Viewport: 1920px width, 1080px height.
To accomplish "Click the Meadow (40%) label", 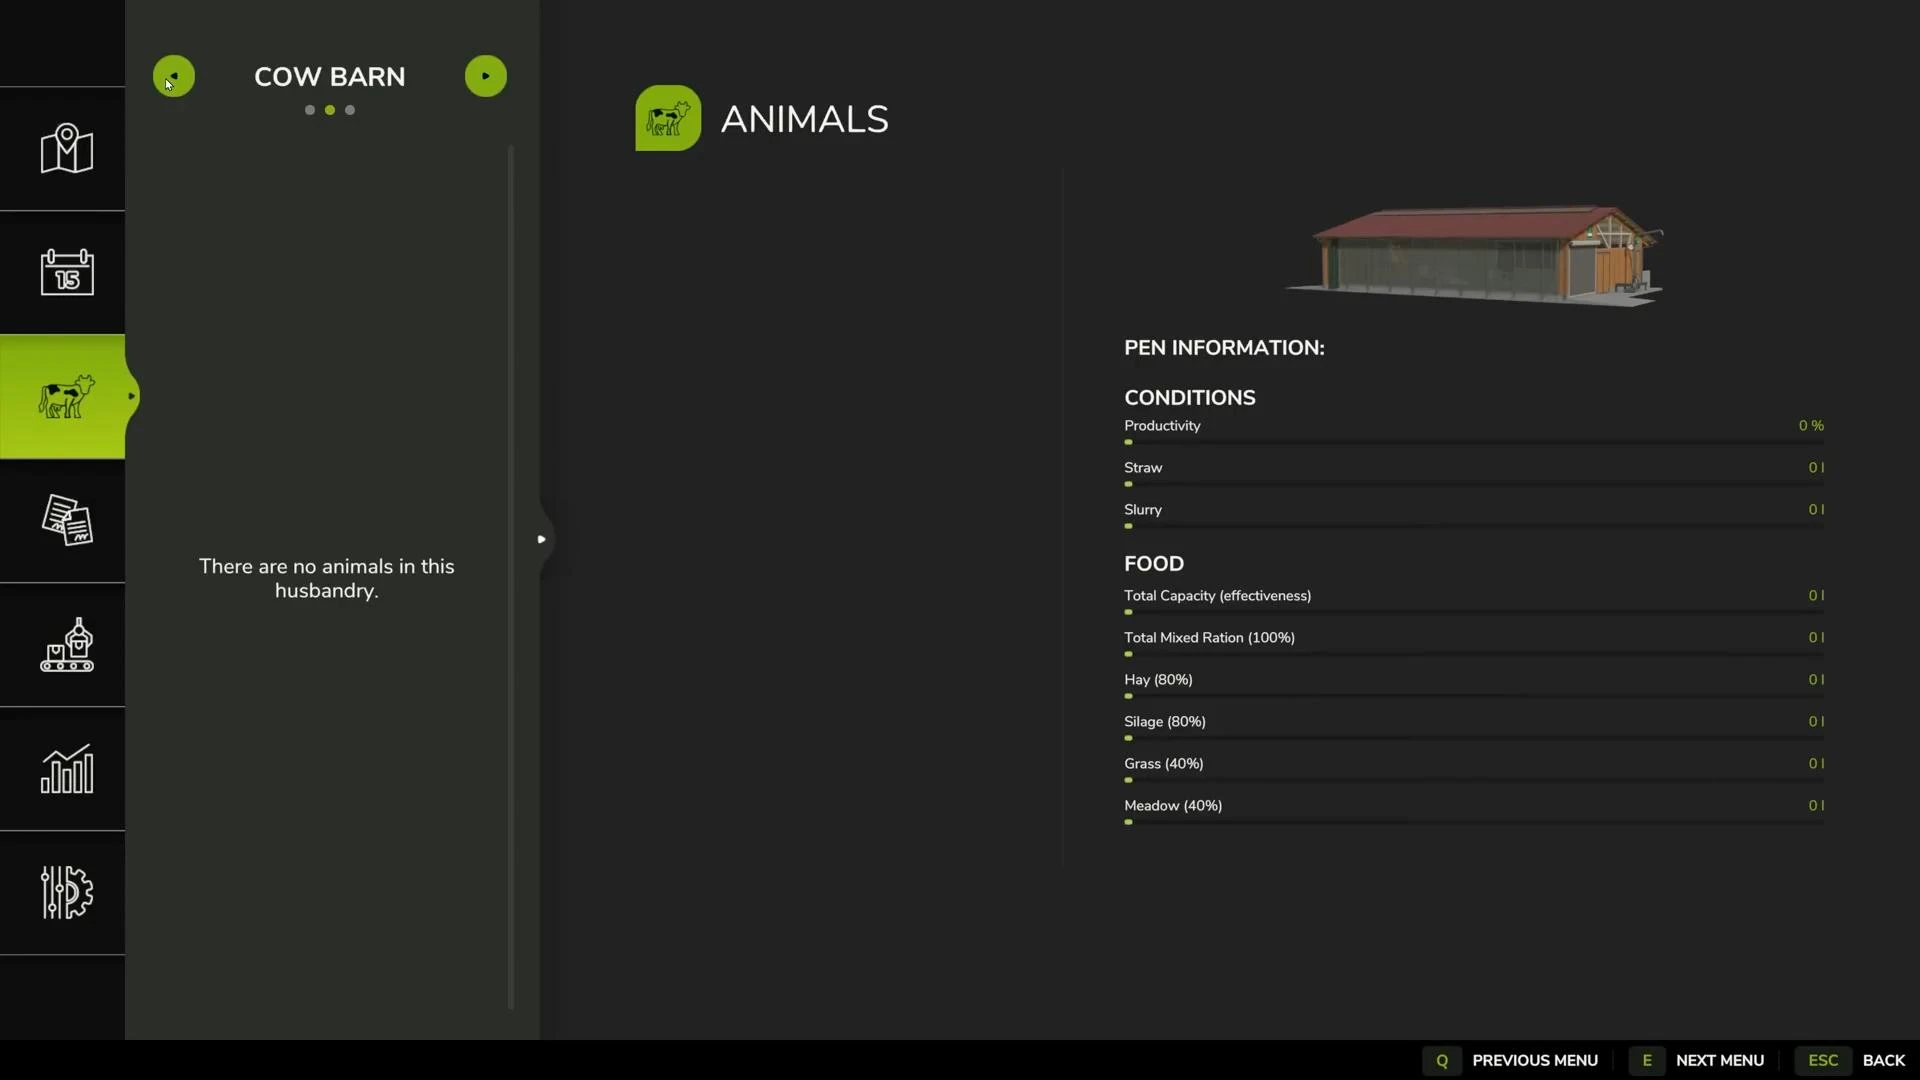I will click(x=1173, y=805).
